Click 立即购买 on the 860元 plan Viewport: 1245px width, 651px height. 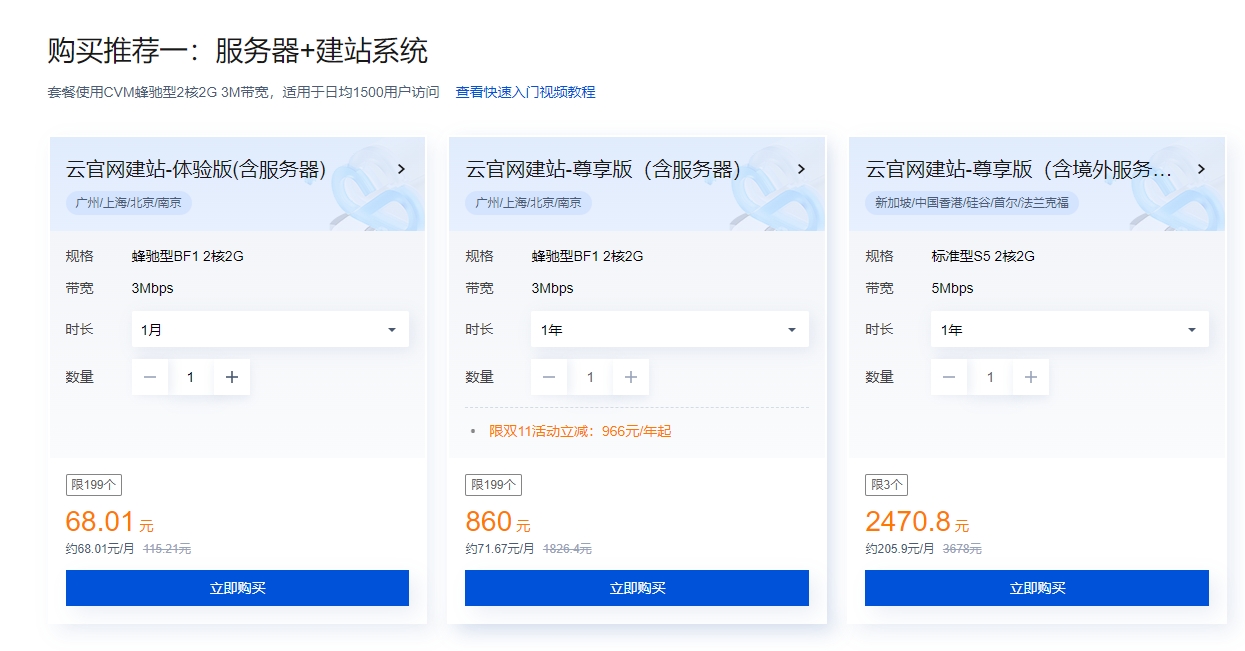point(636,588)
